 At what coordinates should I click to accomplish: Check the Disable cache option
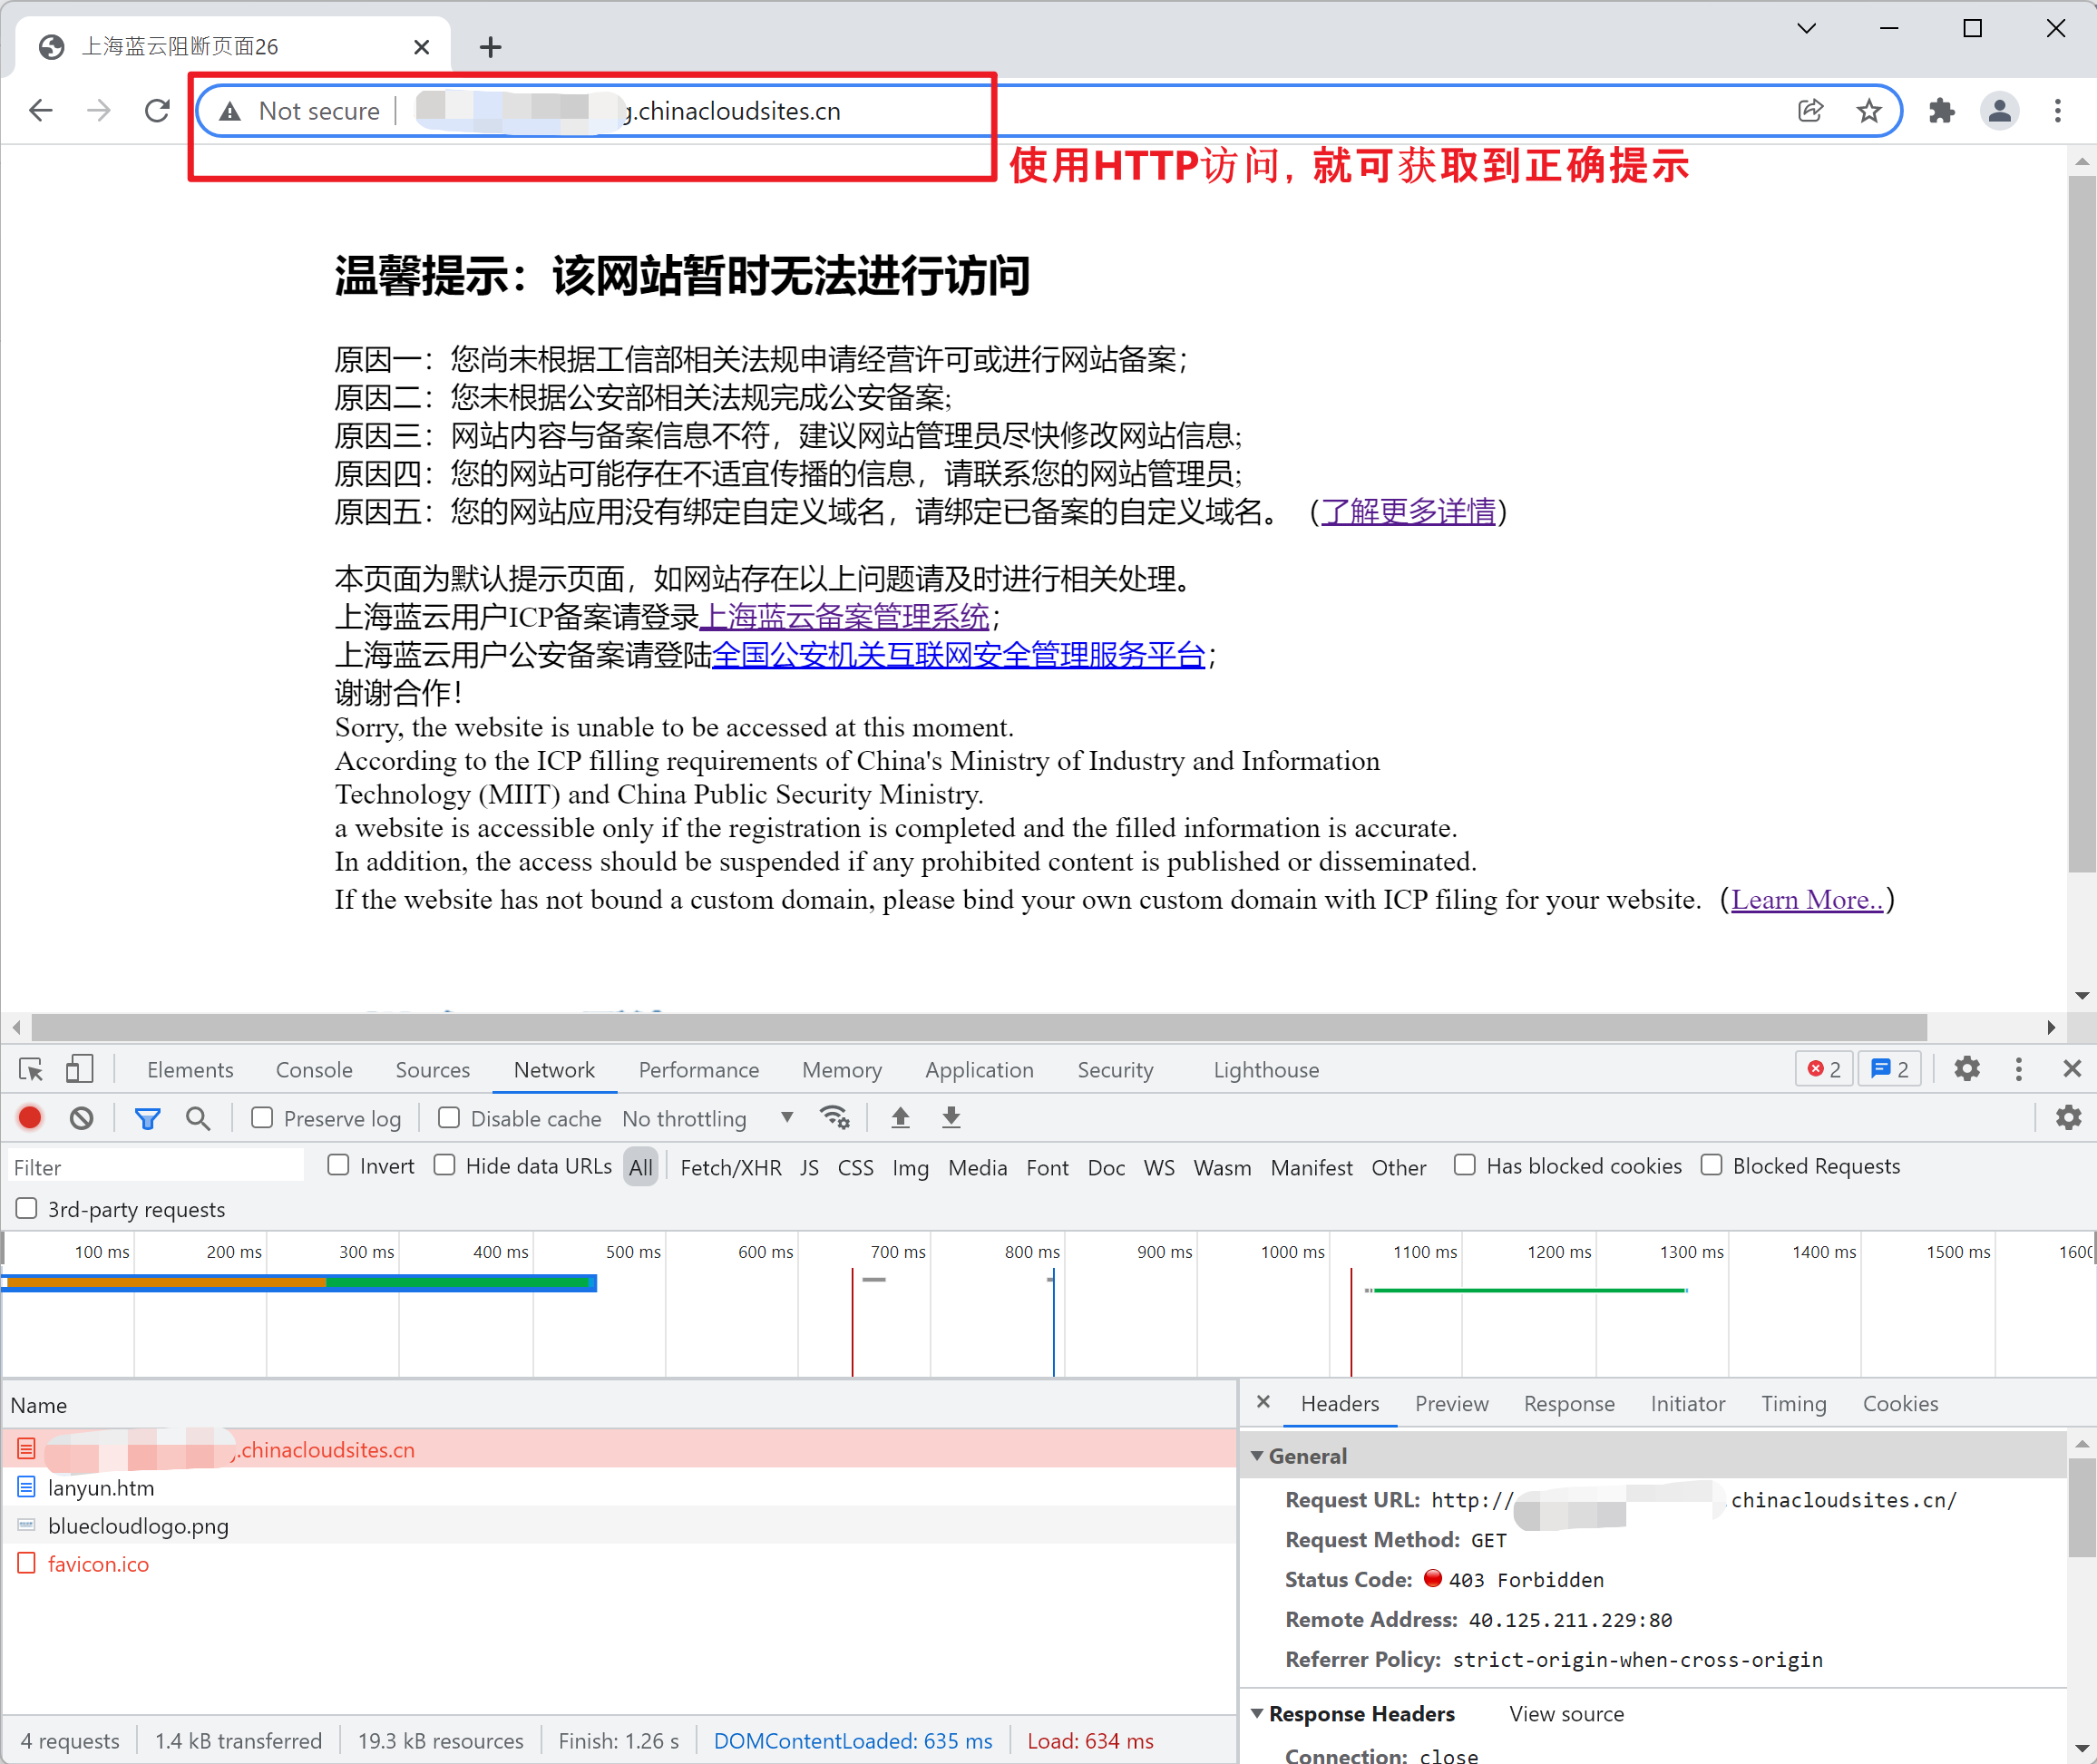(449, 1118)
